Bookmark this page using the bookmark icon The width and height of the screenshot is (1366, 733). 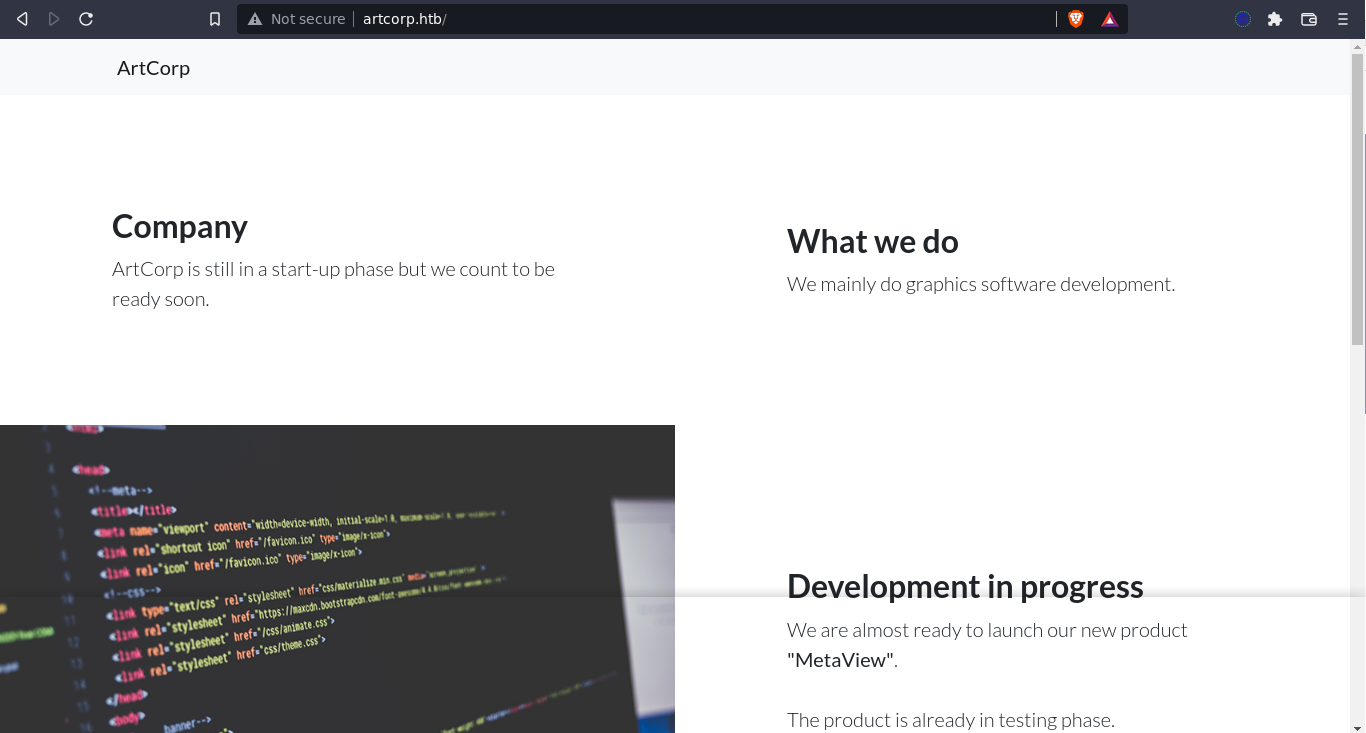(215, 19)
